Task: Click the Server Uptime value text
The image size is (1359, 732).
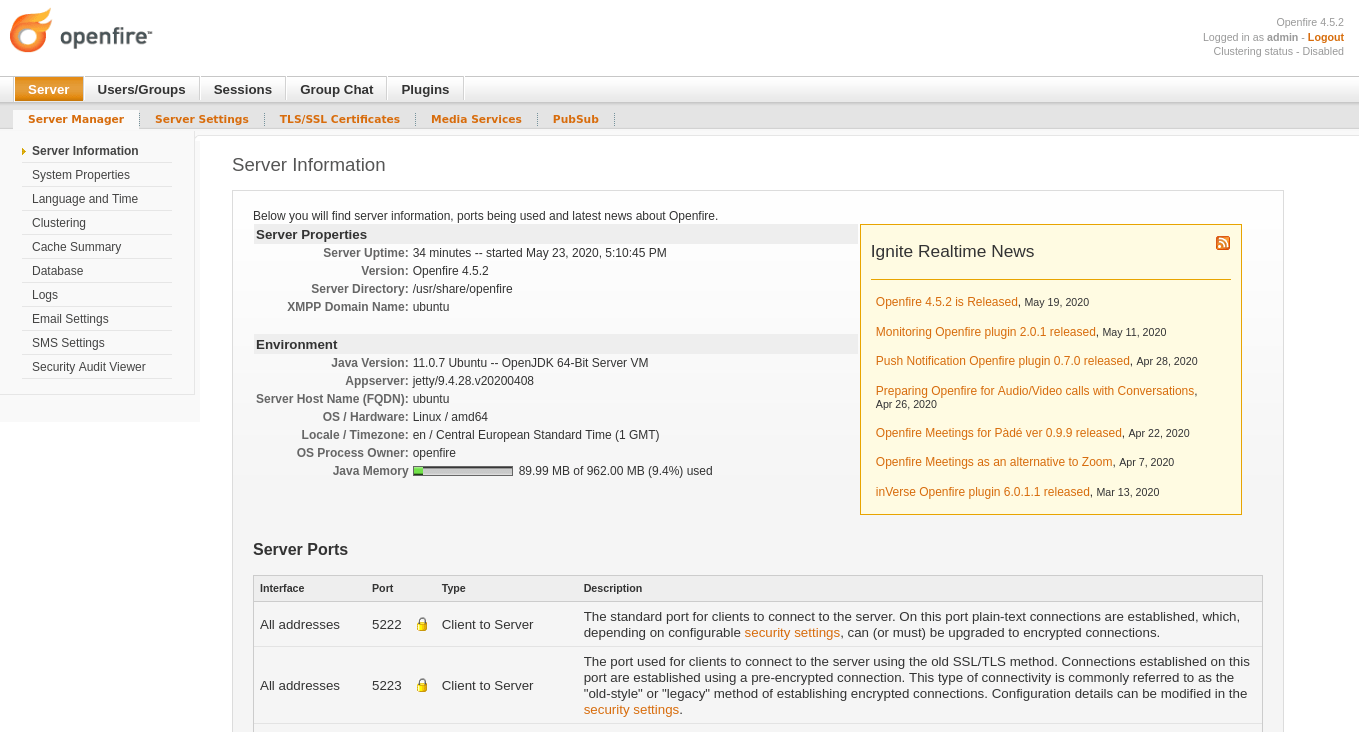Action: point(540,253)
